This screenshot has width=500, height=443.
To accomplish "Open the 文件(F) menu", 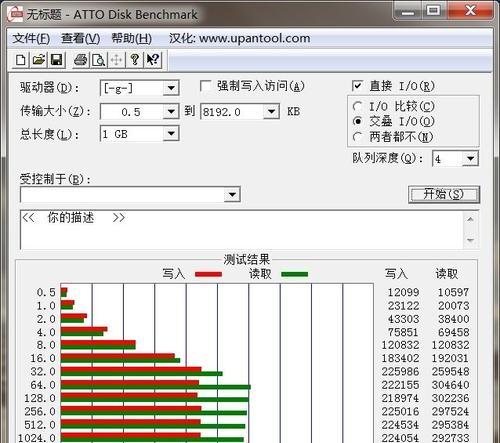I will click(31, 38).
